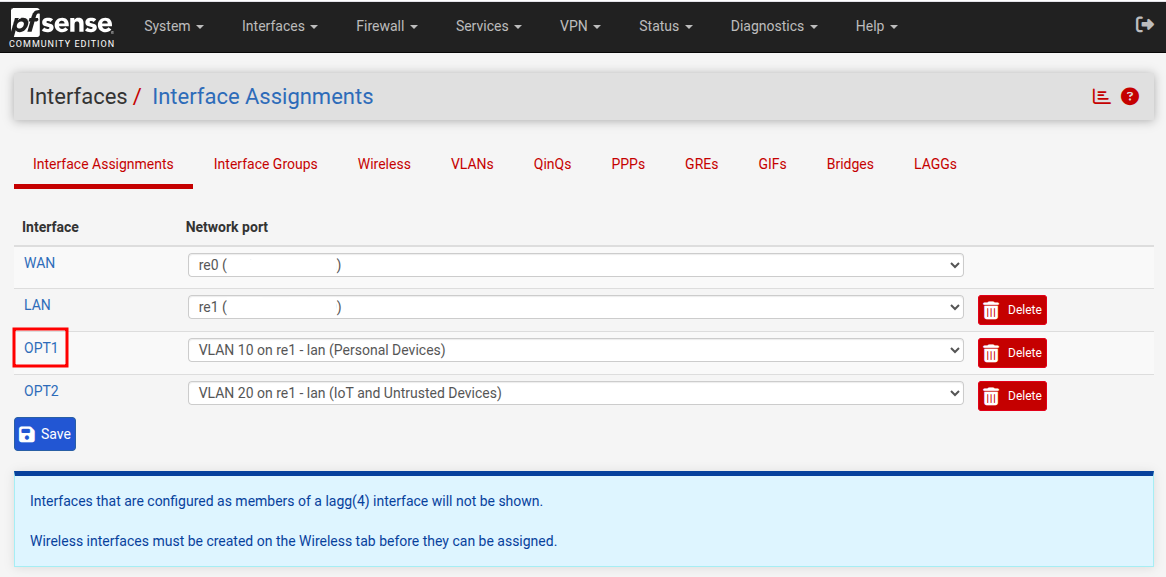The image size is (1166, 577).
Task: Save the interface assignments
Action: click(x=45, y=434)
